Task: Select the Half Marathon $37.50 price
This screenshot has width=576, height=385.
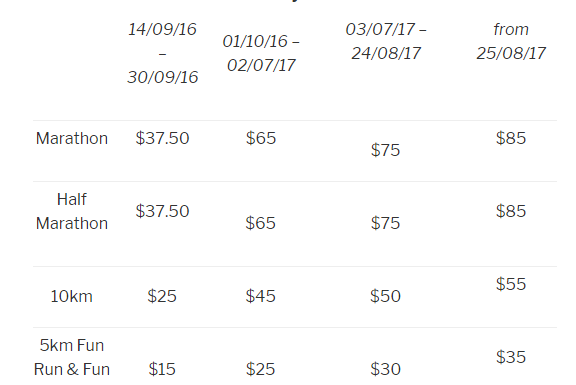Action: (162, 211)
